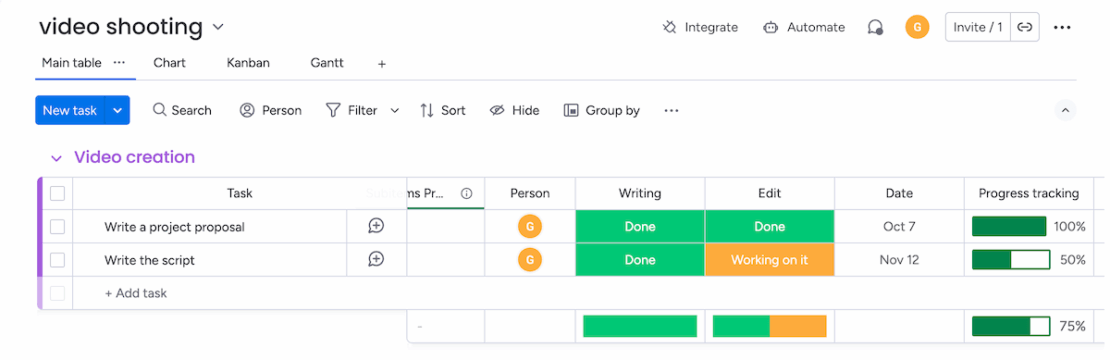Start conversation on Write a project proposal
This screenshot has height=360, width=1110.
pos(376,226)
